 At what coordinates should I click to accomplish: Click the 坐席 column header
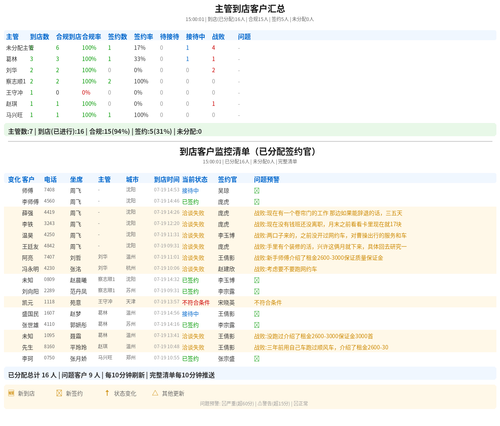(x=76, y=179)
